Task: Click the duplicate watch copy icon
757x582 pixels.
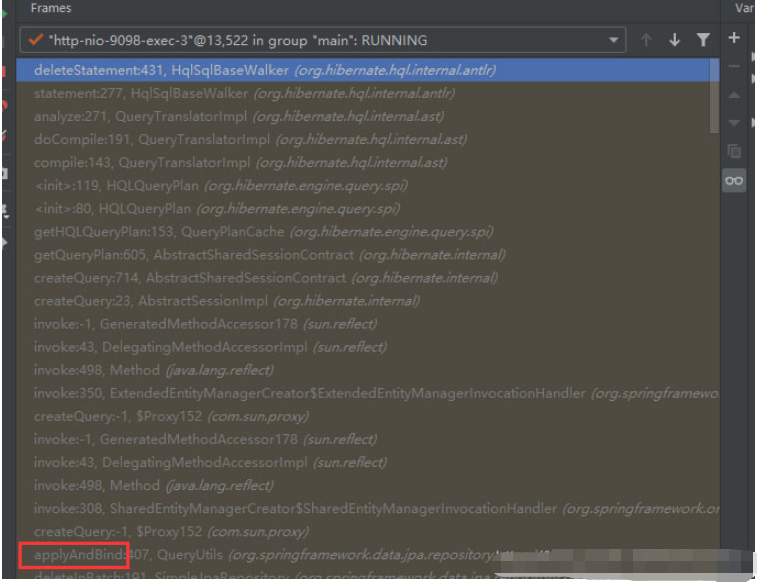Action: 734,152
